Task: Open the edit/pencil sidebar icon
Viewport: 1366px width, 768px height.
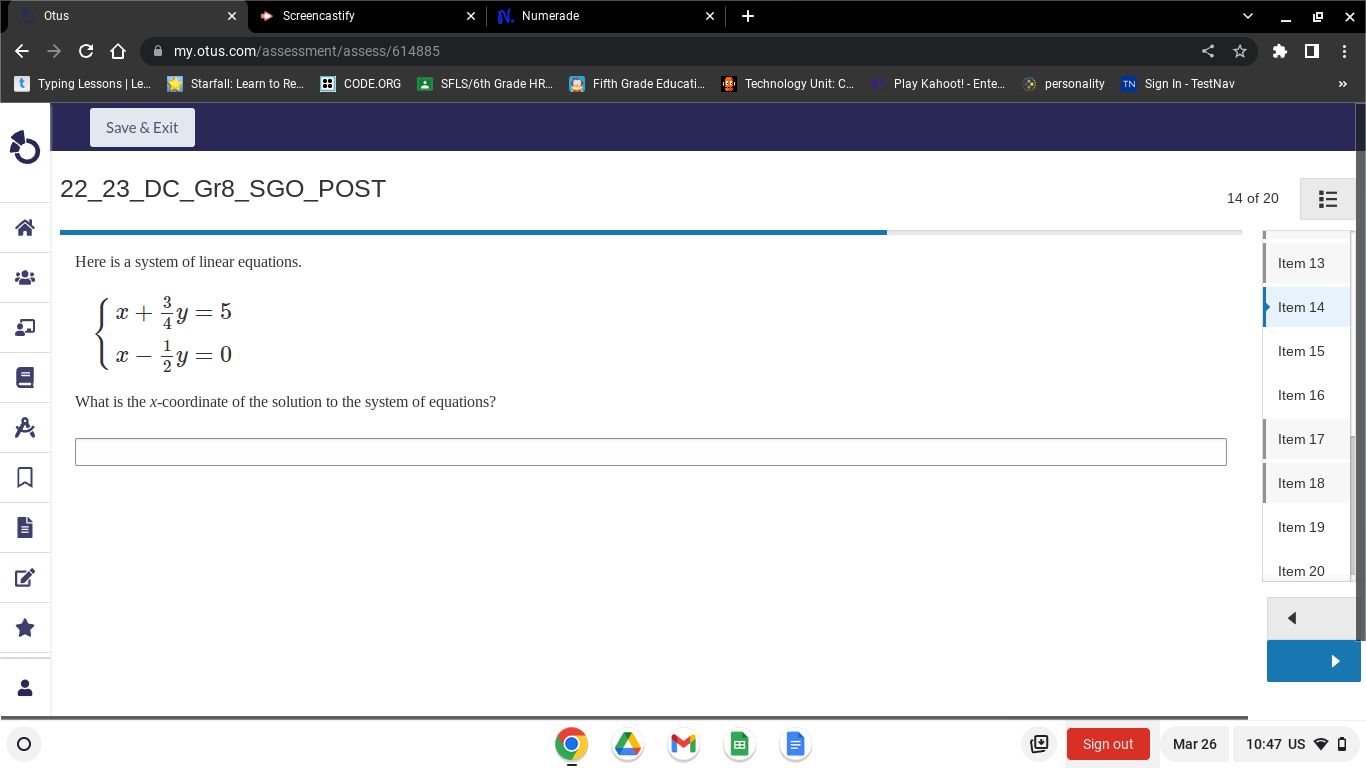Action: pyautogui.click(x=25, y=577)
